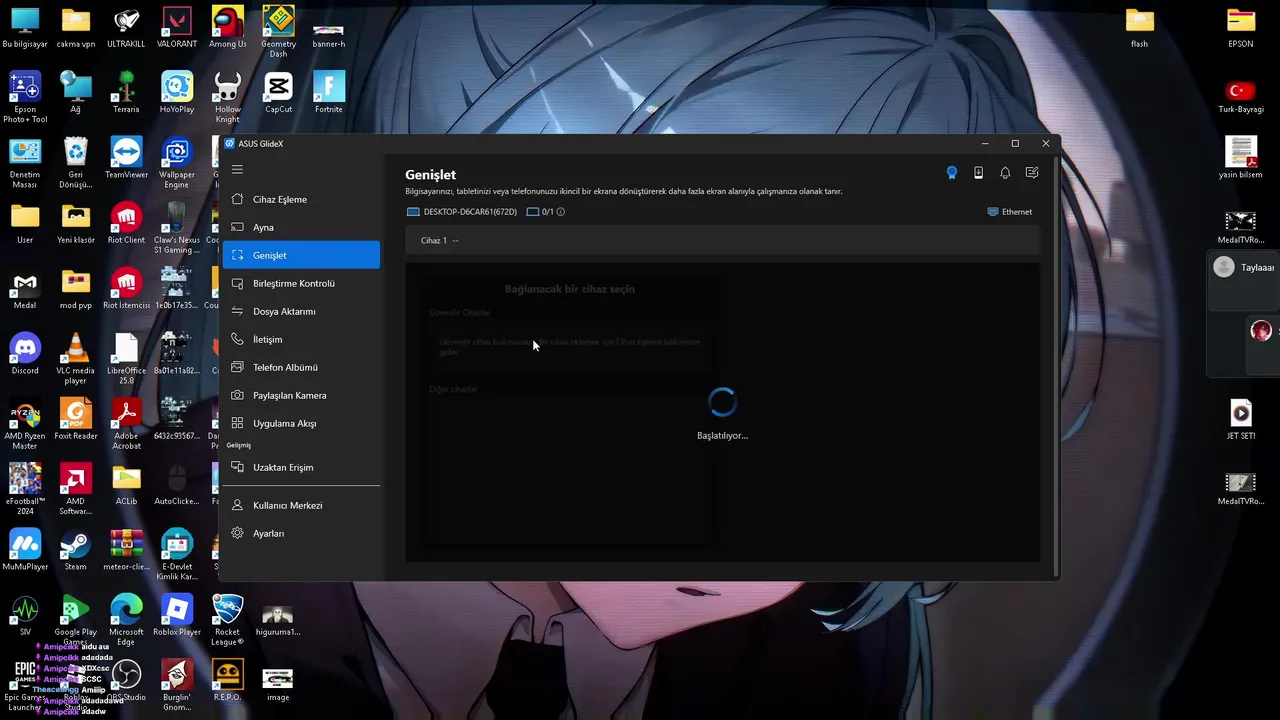The width and height of the screenshot is (1280, 720).
Task: Open the feedback note icon
Action: click(1032, 173)
